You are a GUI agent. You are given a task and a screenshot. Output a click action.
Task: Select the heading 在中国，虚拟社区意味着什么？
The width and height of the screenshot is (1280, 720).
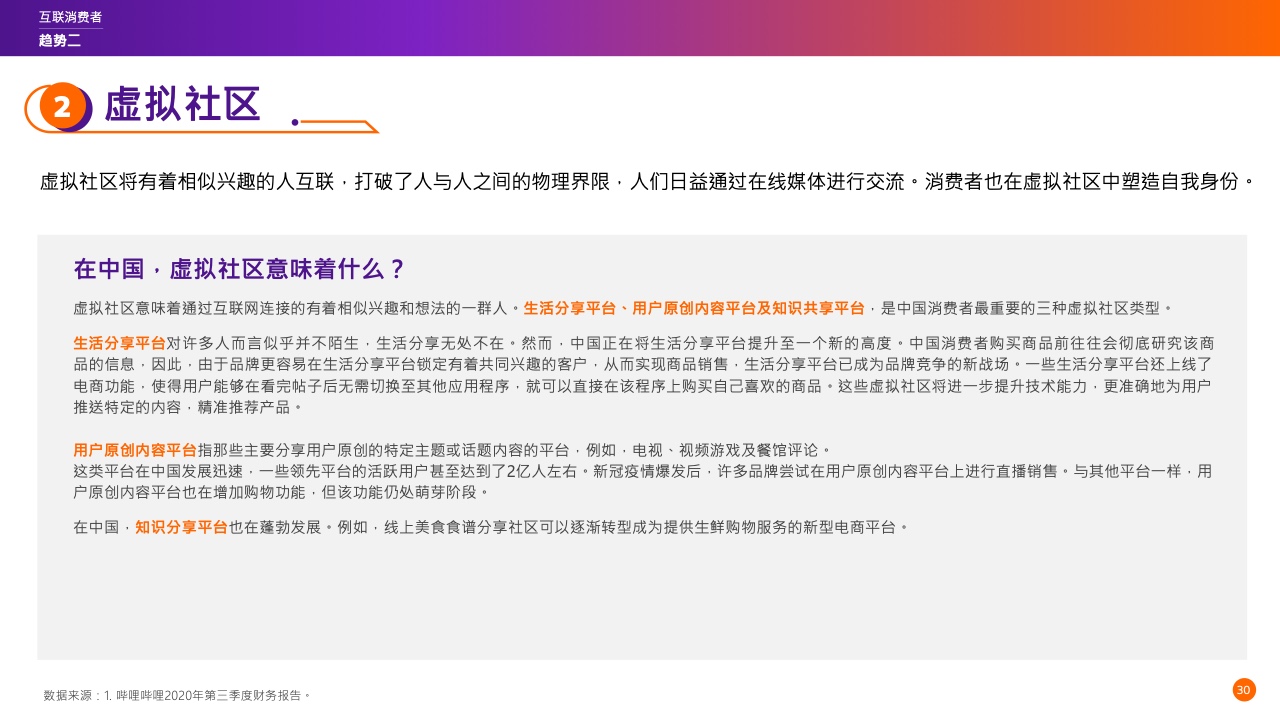[240, 269]
